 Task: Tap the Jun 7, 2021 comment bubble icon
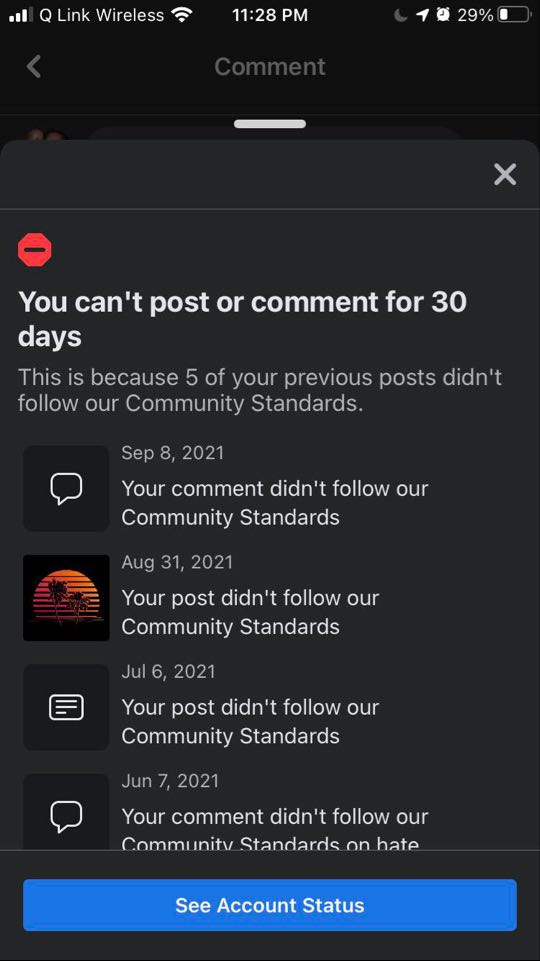click(x=66, y=811)
